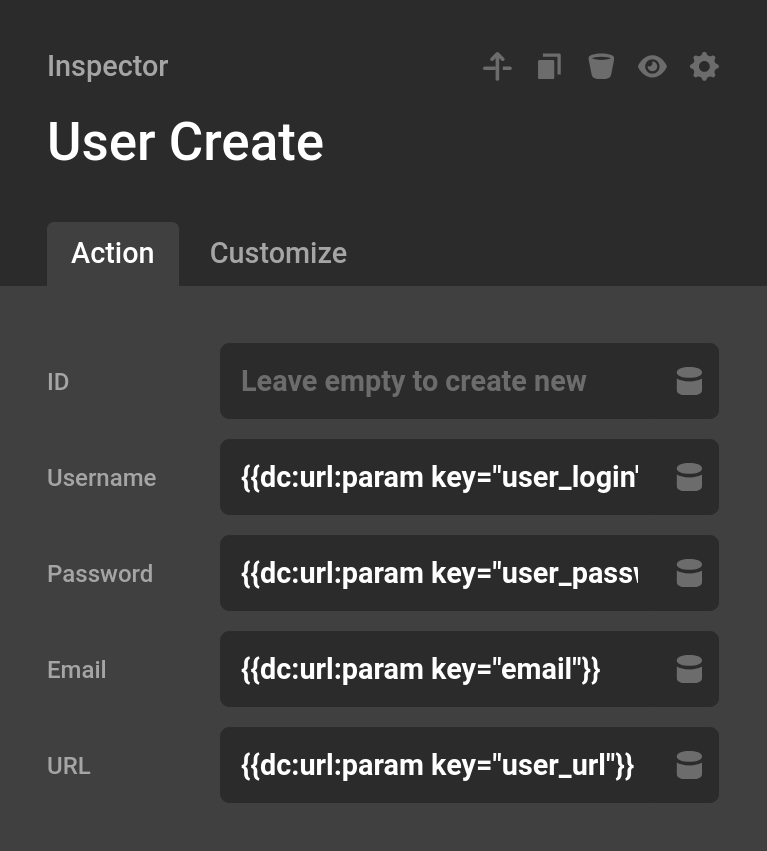Image resolution: width=767 pixels, height=851 pixels.
Task: Open the URL field's dynamic data picker
Action: [x=690, y=765]
